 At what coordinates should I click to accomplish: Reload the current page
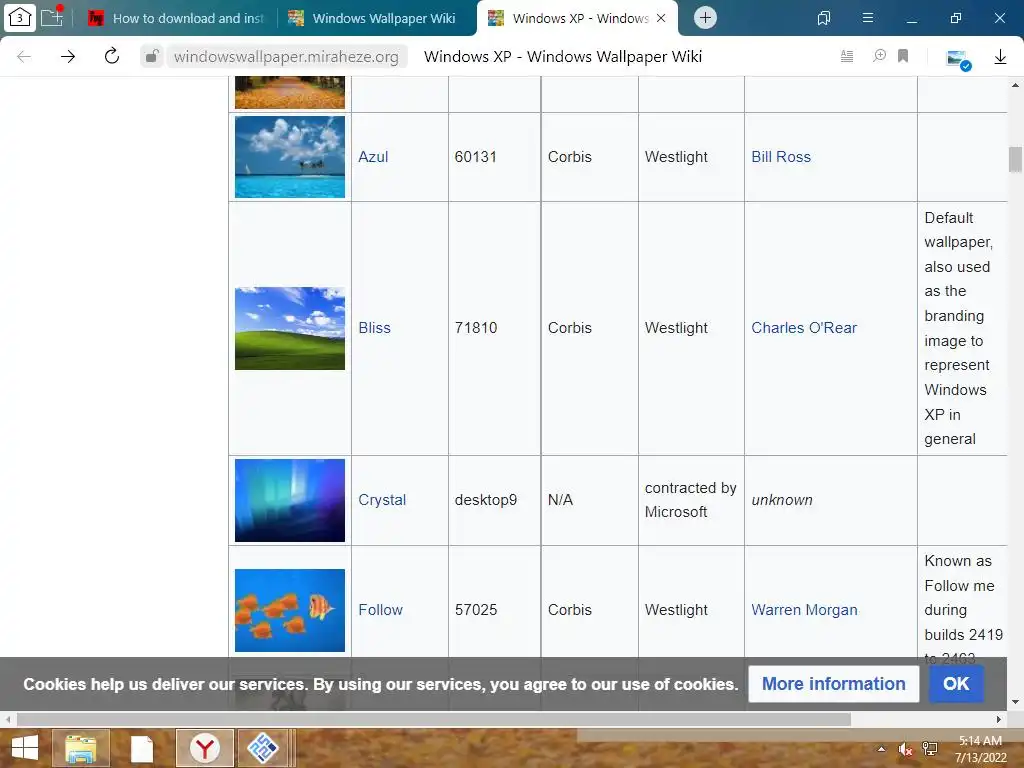pyautogui.click(x=112, y=56)
